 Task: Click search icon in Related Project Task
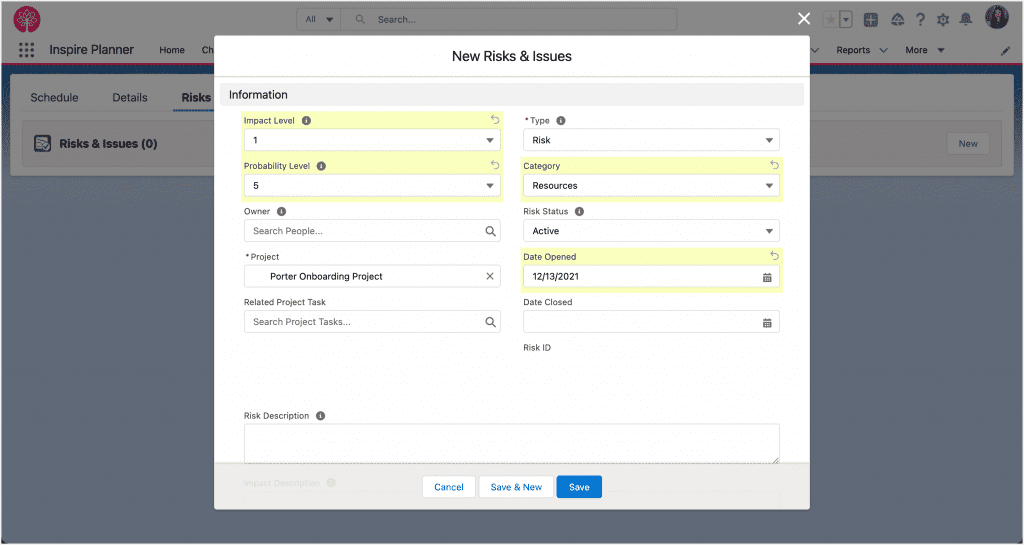490,322
